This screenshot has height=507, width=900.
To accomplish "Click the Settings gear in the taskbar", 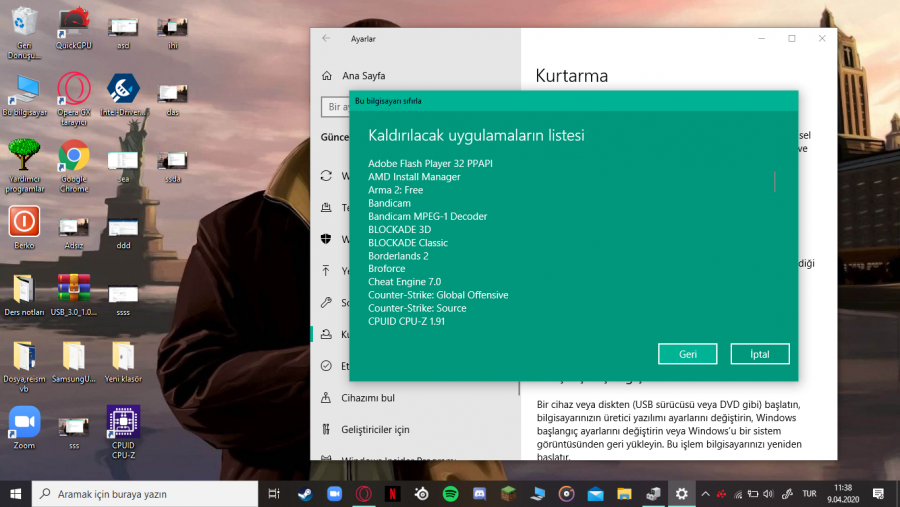I will [681, 494].
